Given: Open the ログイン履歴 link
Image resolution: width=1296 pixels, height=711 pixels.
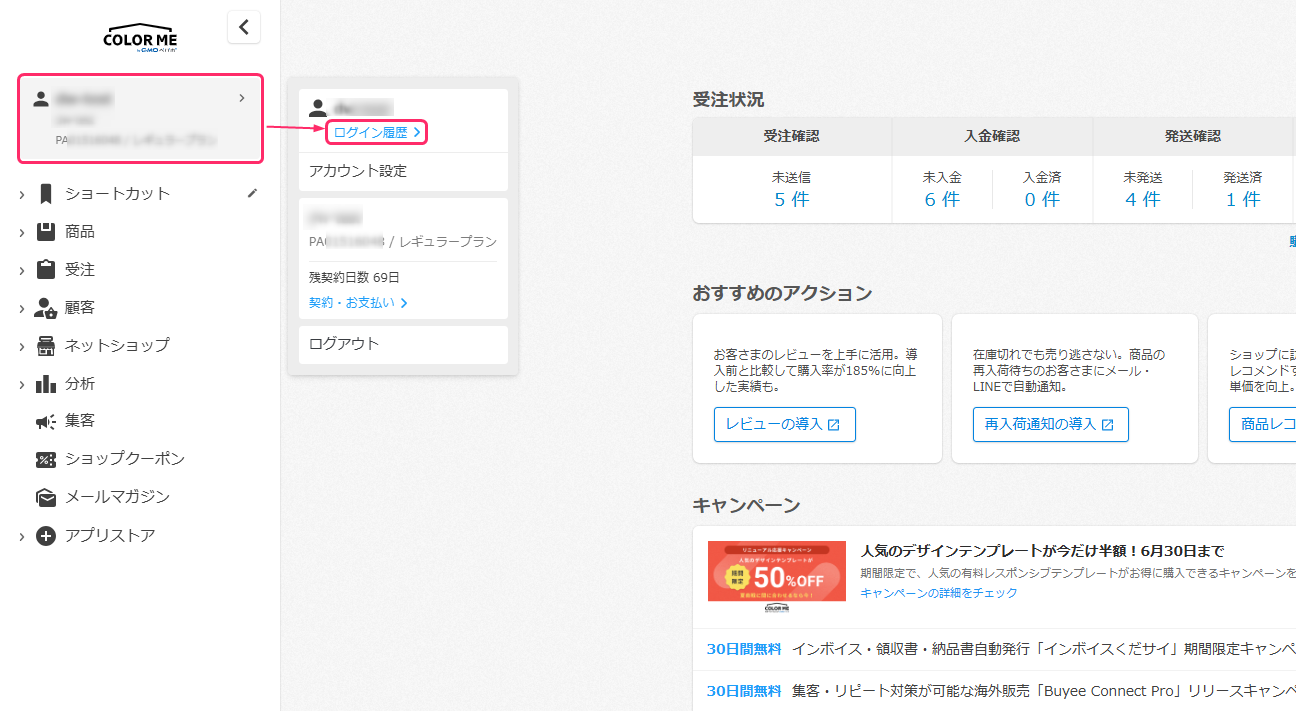Looking at the screenshot, I should point(377,132).
